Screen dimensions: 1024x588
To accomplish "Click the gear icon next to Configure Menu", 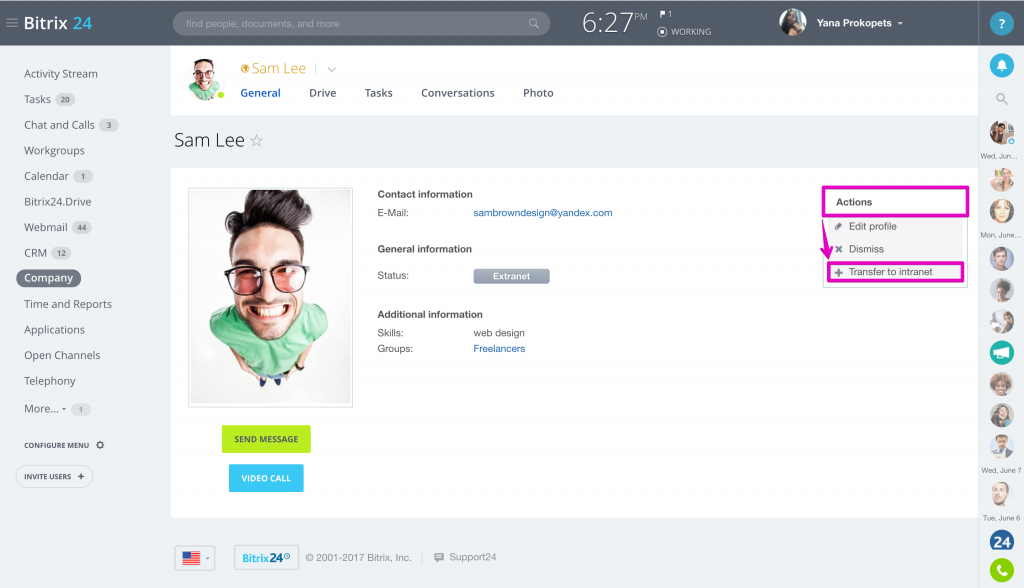I will 100,445.
